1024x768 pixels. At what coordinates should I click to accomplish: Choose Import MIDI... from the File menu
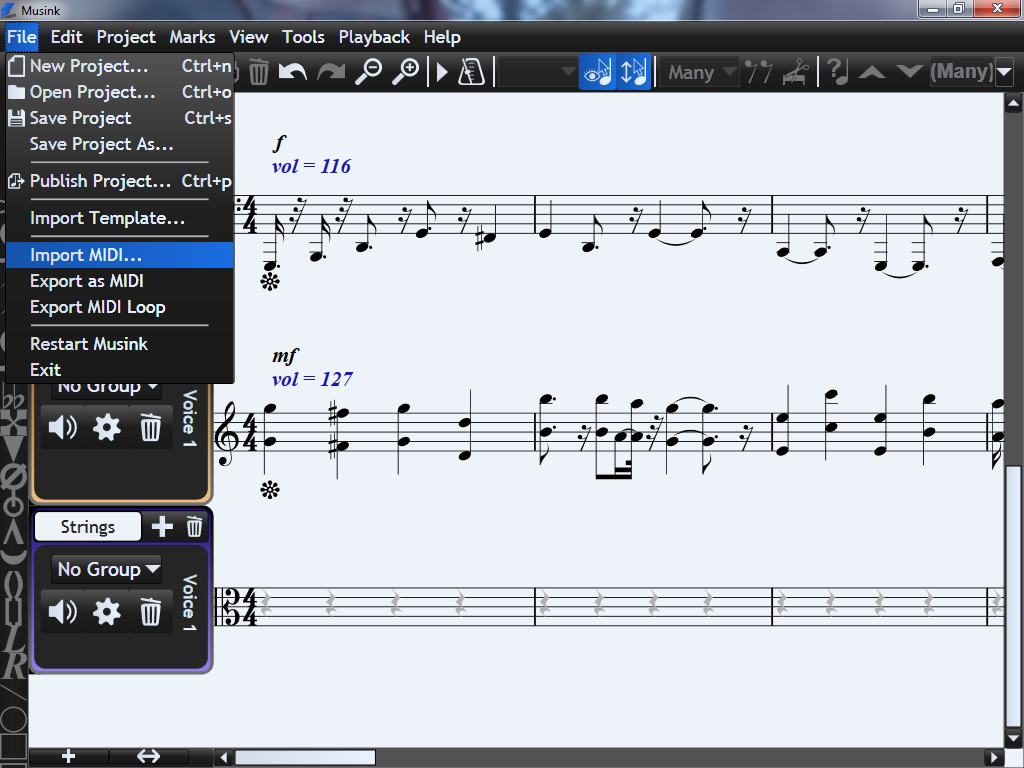coord(86,255)
